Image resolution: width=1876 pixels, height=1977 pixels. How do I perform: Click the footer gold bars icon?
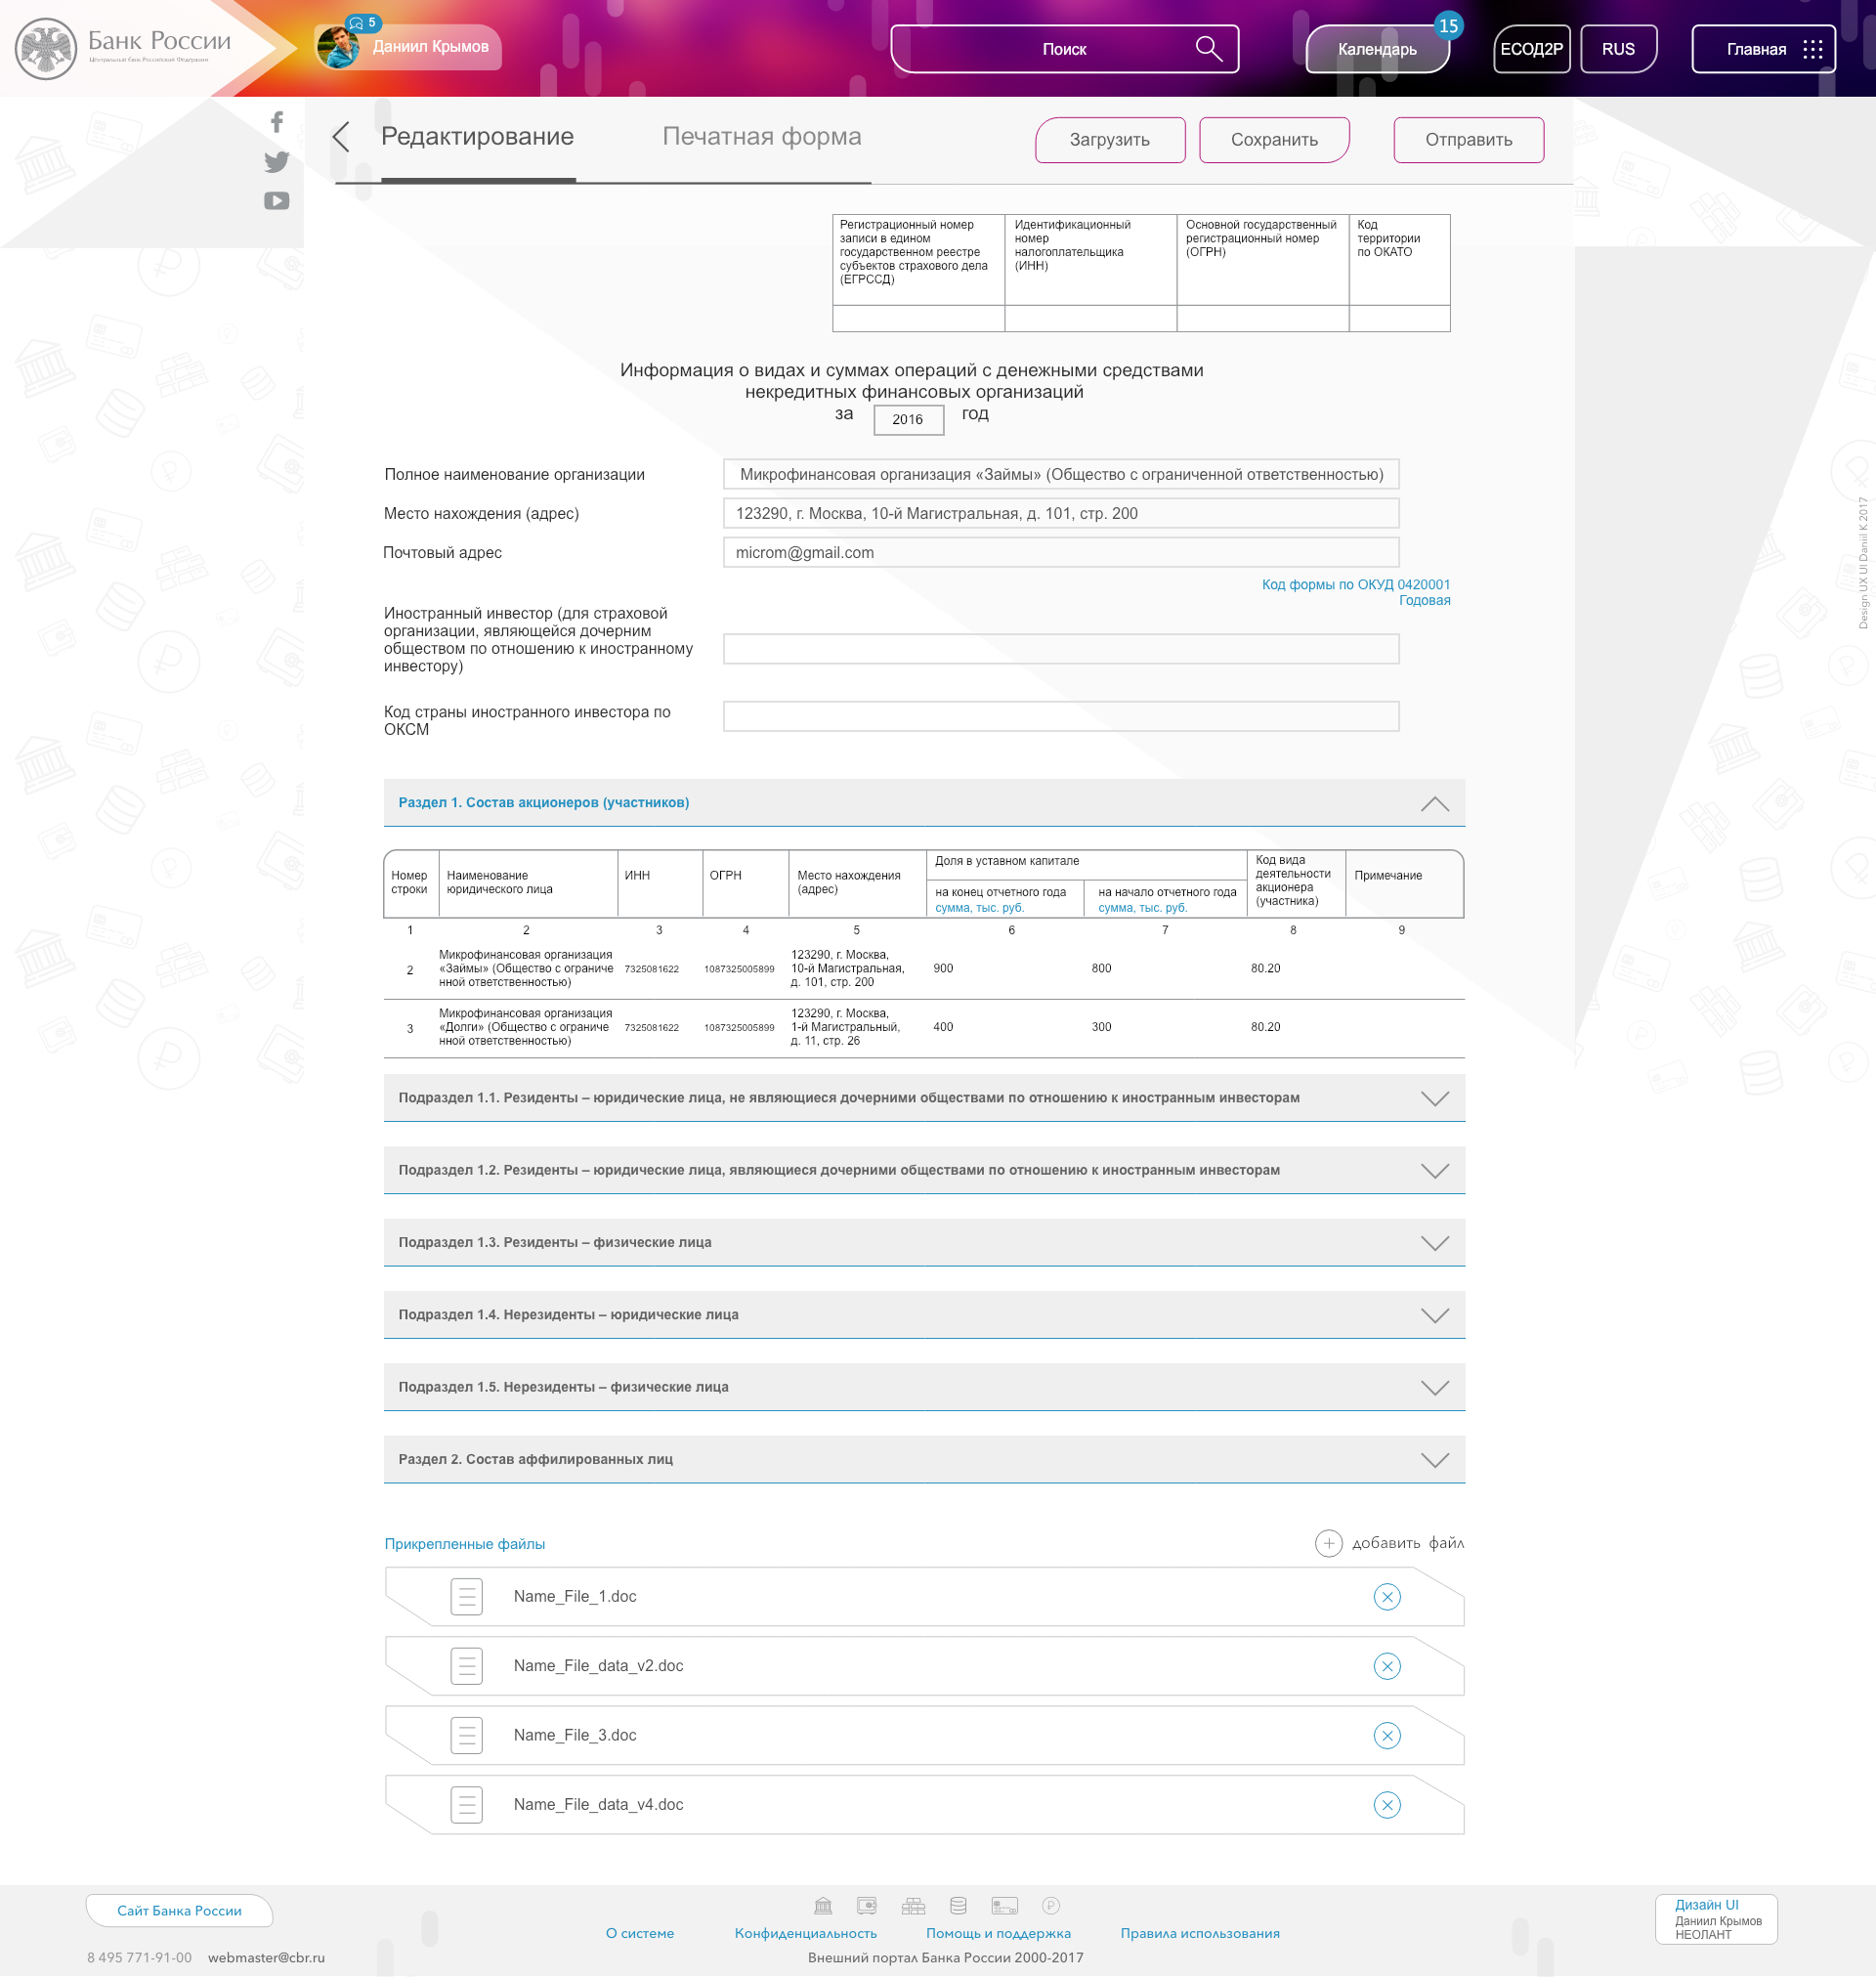913,1906
